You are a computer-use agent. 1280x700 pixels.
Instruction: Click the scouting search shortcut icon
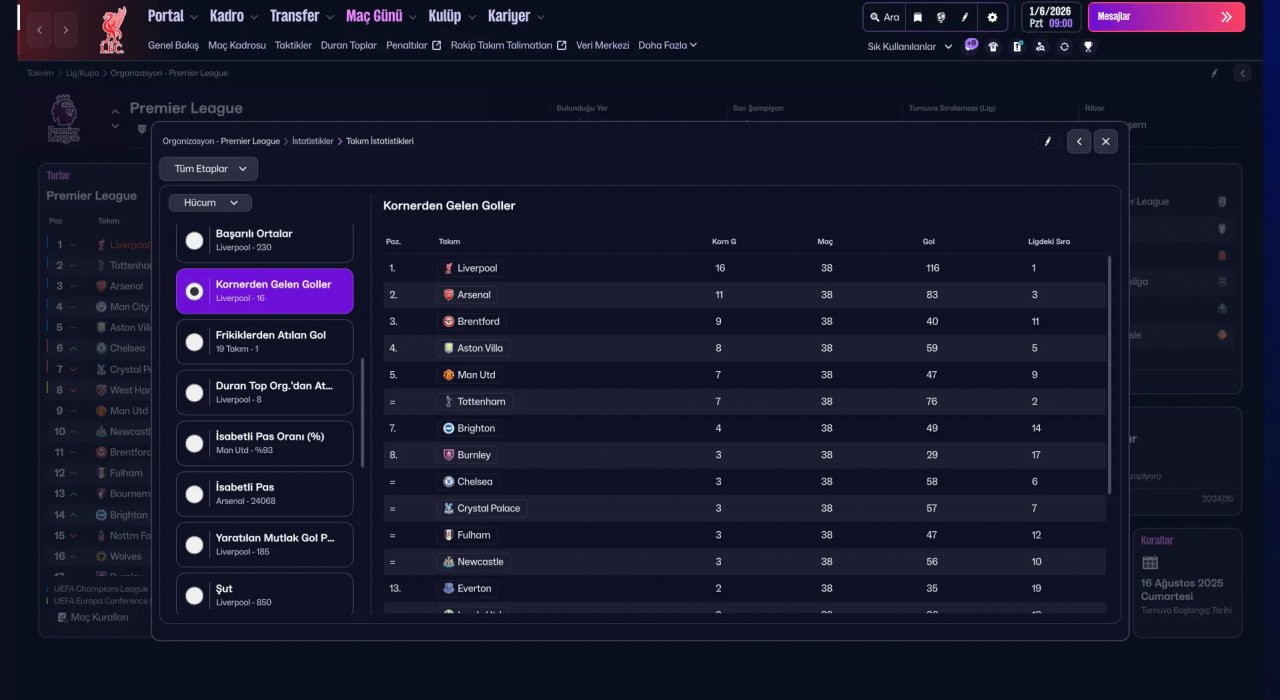pos(1041,46)
